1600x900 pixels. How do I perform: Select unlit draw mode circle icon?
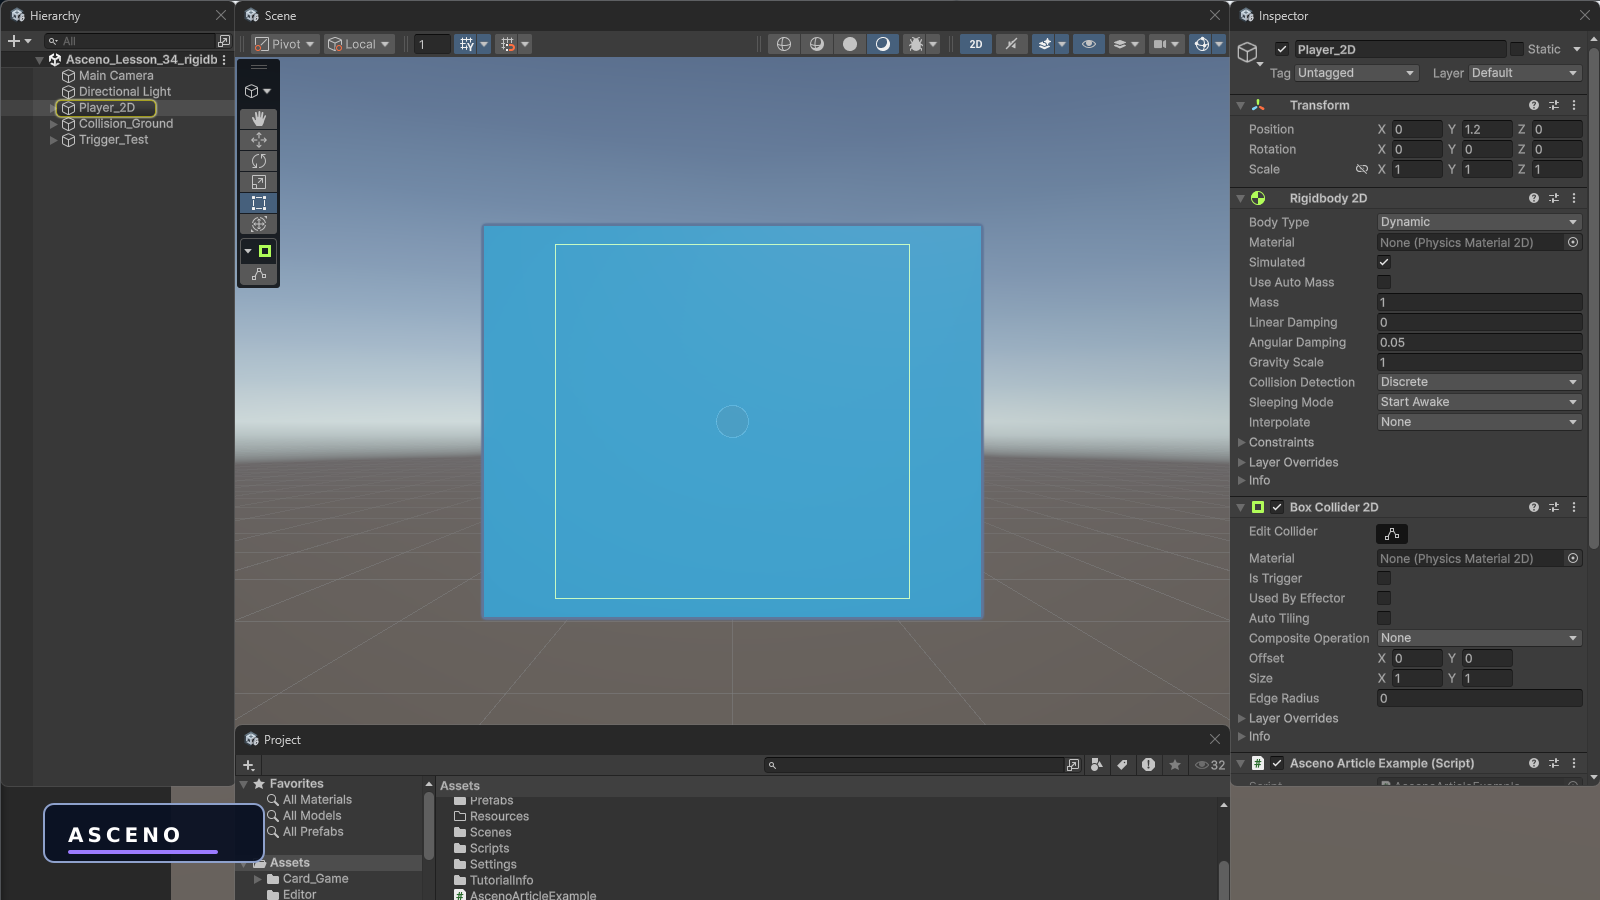850,44
